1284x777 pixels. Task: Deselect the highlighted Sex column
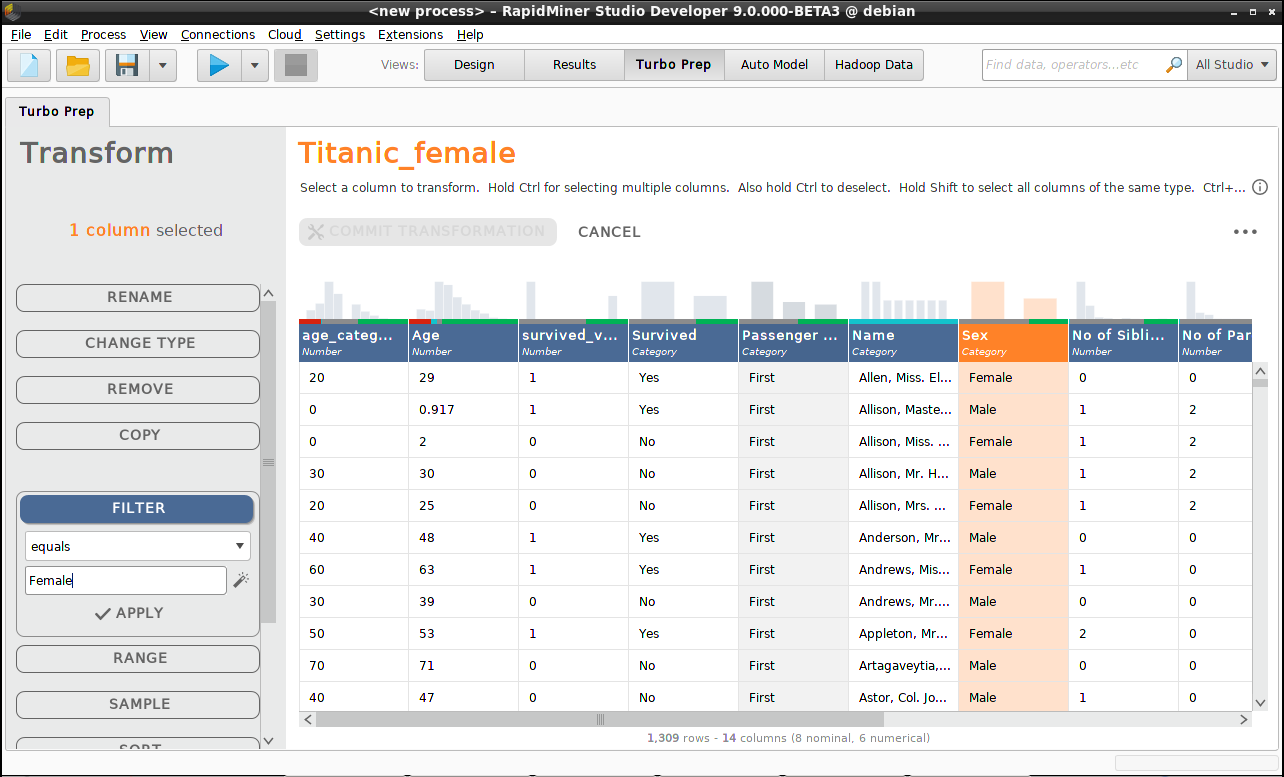click(1013, 343)
